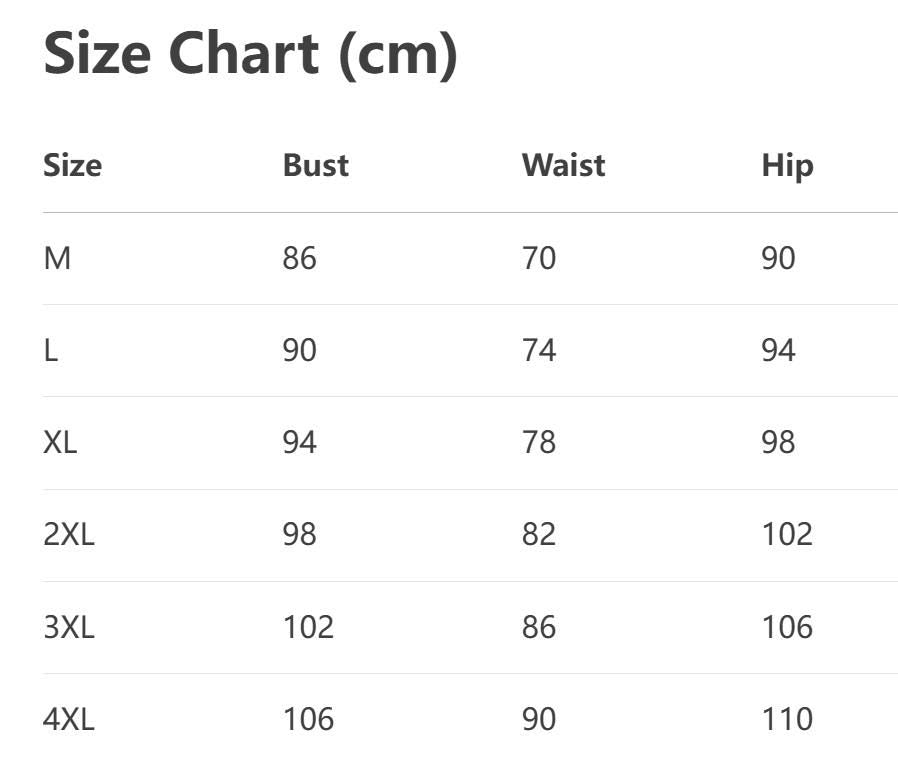Click the Bust column header

pos(316,165)
